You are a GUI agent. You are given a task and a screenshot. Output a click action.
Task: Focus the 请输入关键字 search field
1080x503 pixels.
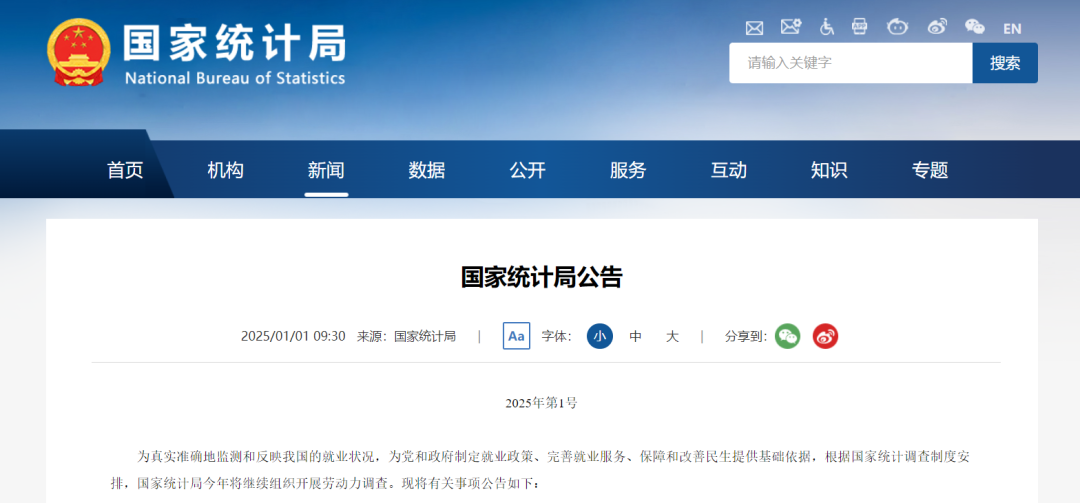coord(851,63)
